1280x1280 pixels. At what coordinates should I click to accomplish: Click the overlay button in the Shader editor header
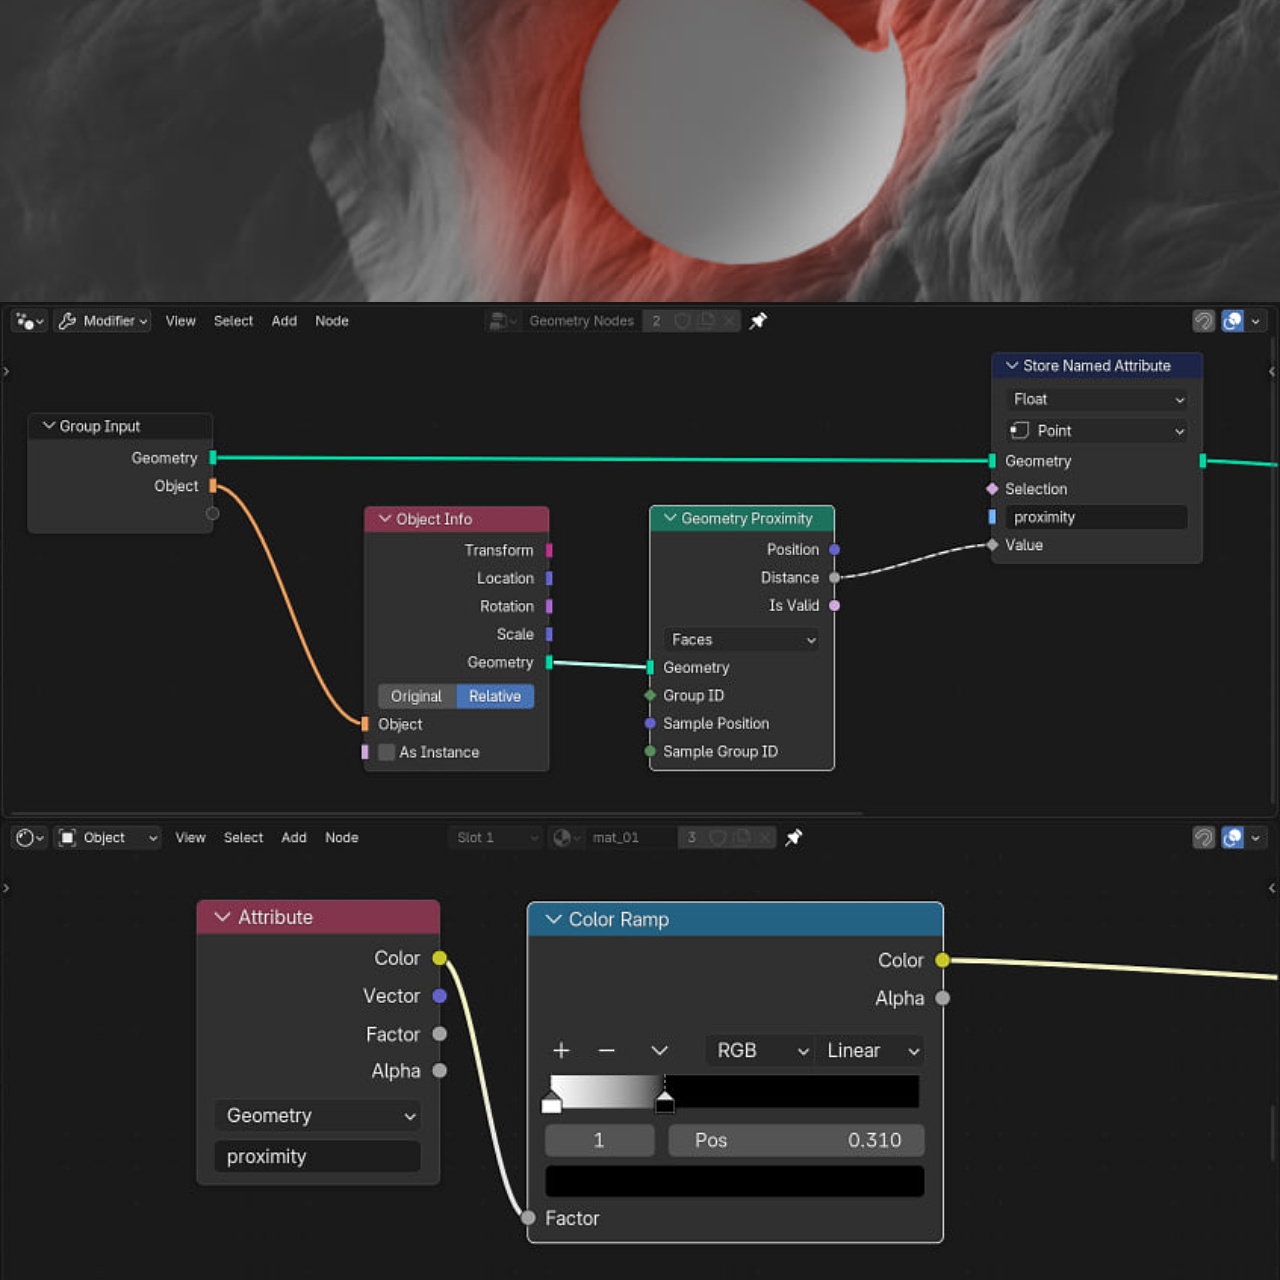click(1233, 837)
